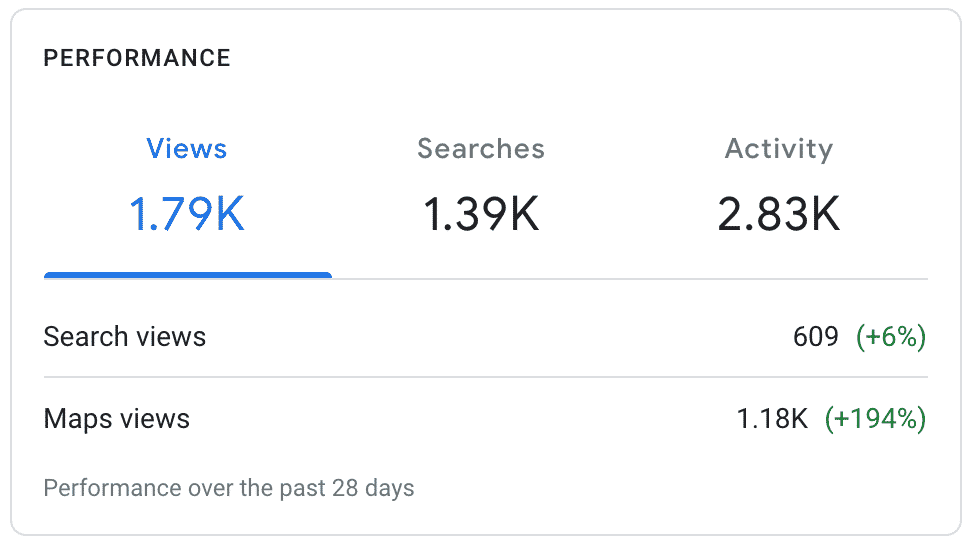Click the +6% change indicator
This screenshot has width=970, height=544.
coord(891,337)
